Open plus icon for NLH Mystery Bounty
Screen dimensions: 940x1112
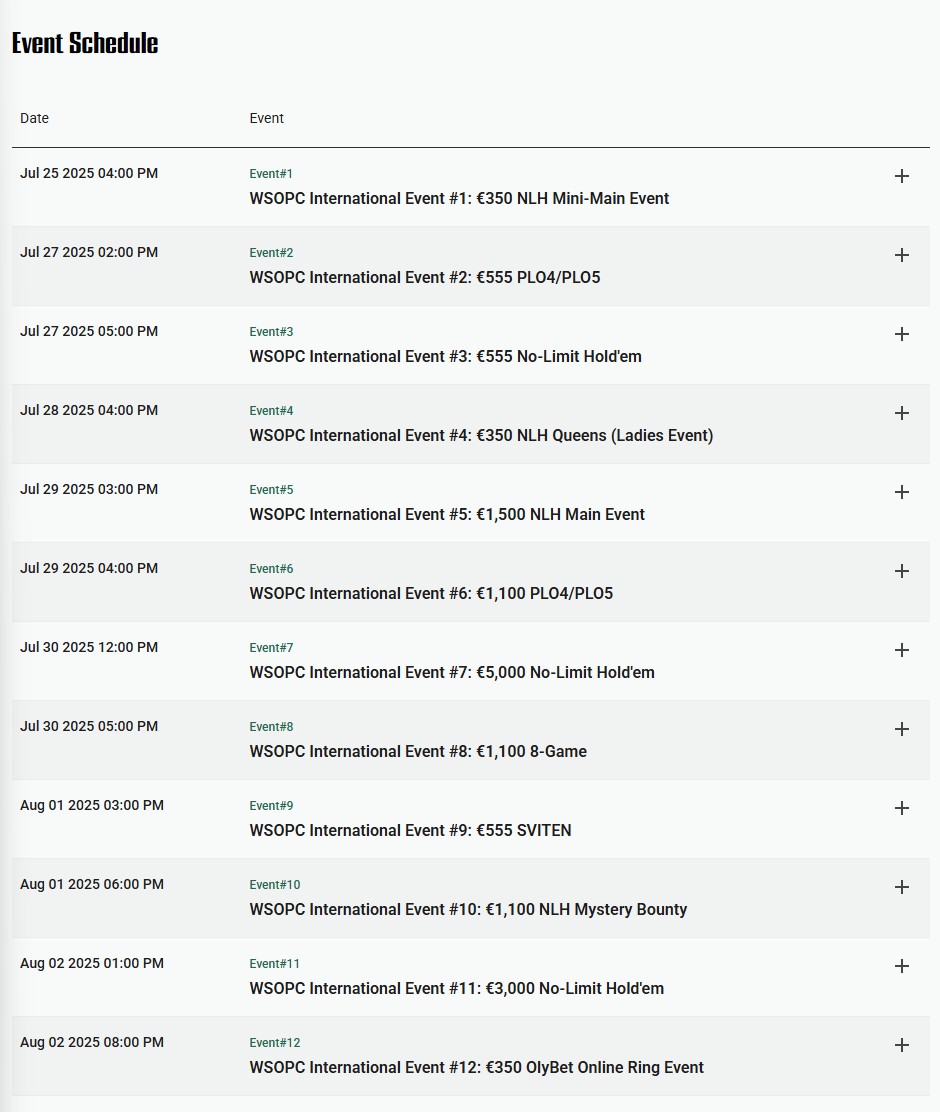pos(902,887)
